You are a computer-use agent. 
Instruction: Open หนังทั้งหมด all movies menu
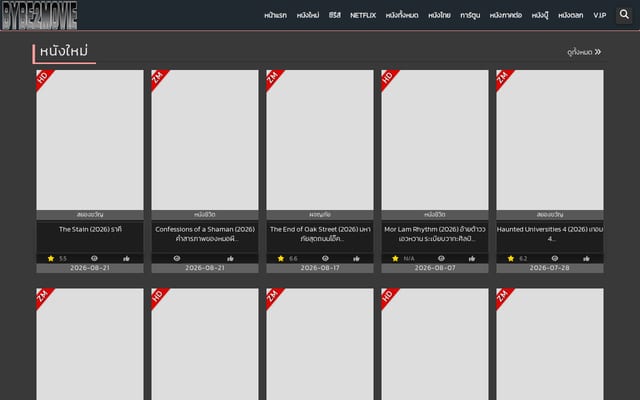click(402, 16)
